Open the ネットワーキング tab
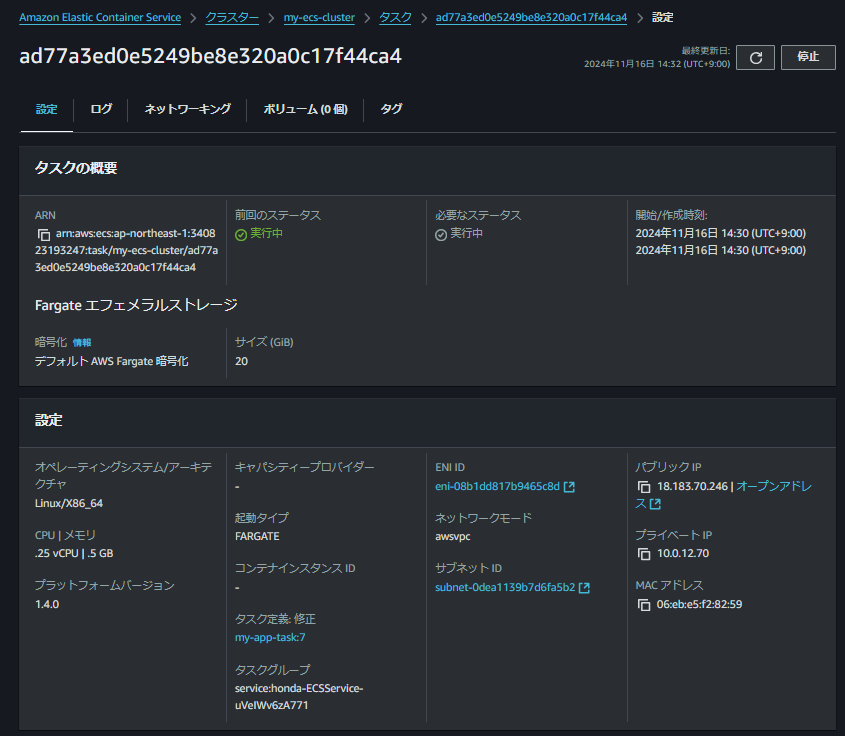 click(187, 109)
